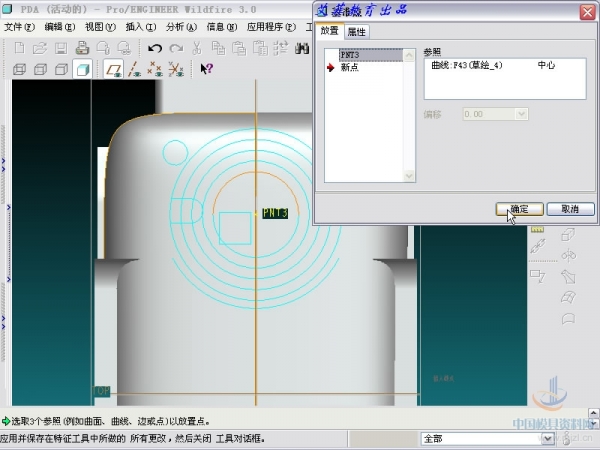This screenshot has width=600, height=450.
Task: Close the datum point dialog
Action: (x=587, y=12)
